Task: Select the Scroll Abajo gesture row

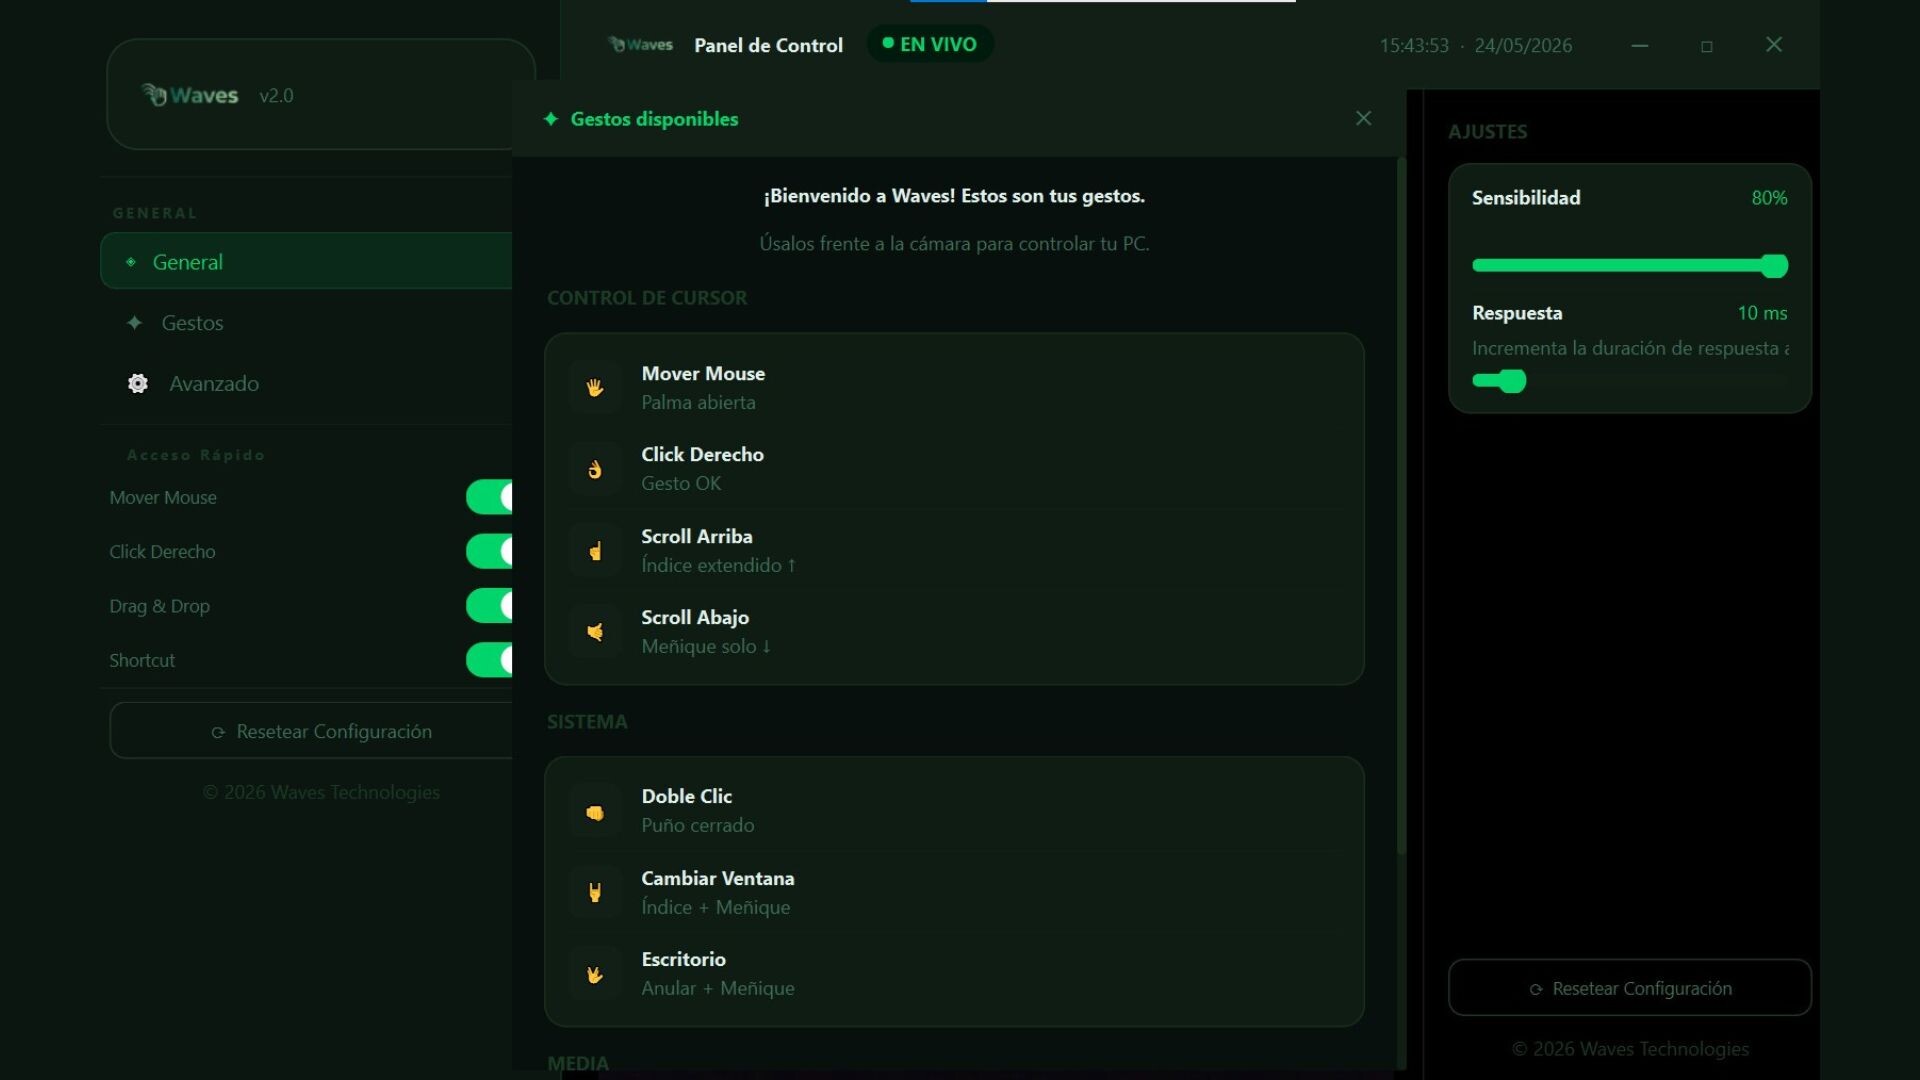Action: point(954,632)
